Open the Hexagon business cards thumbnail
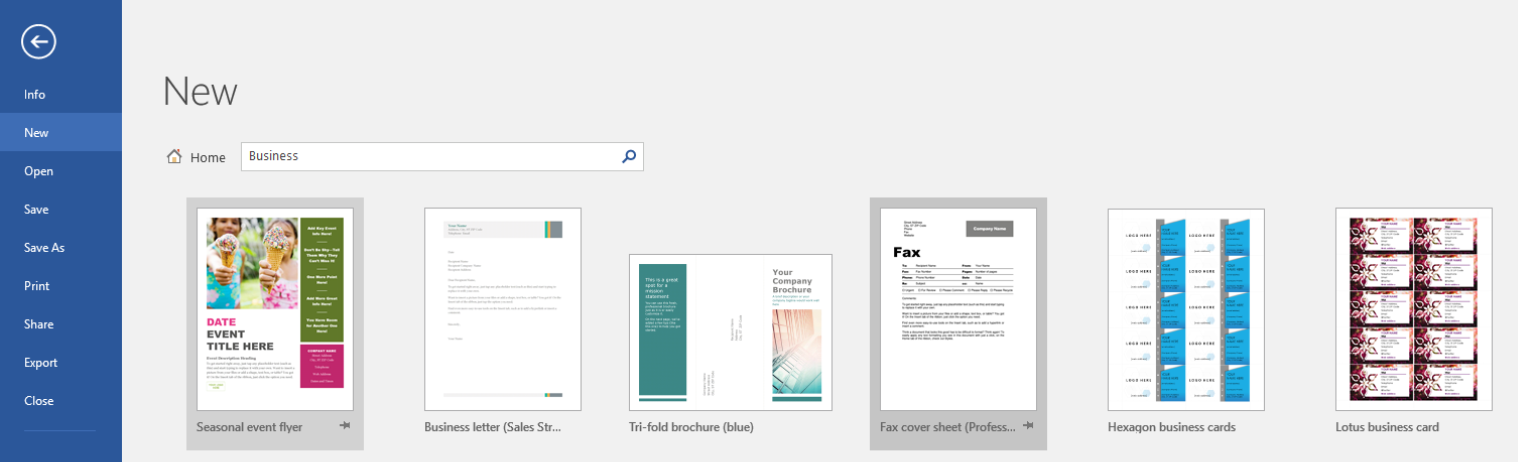Image resolution: width=1518 pixels, height=462 pixels. coord(1186,310)
